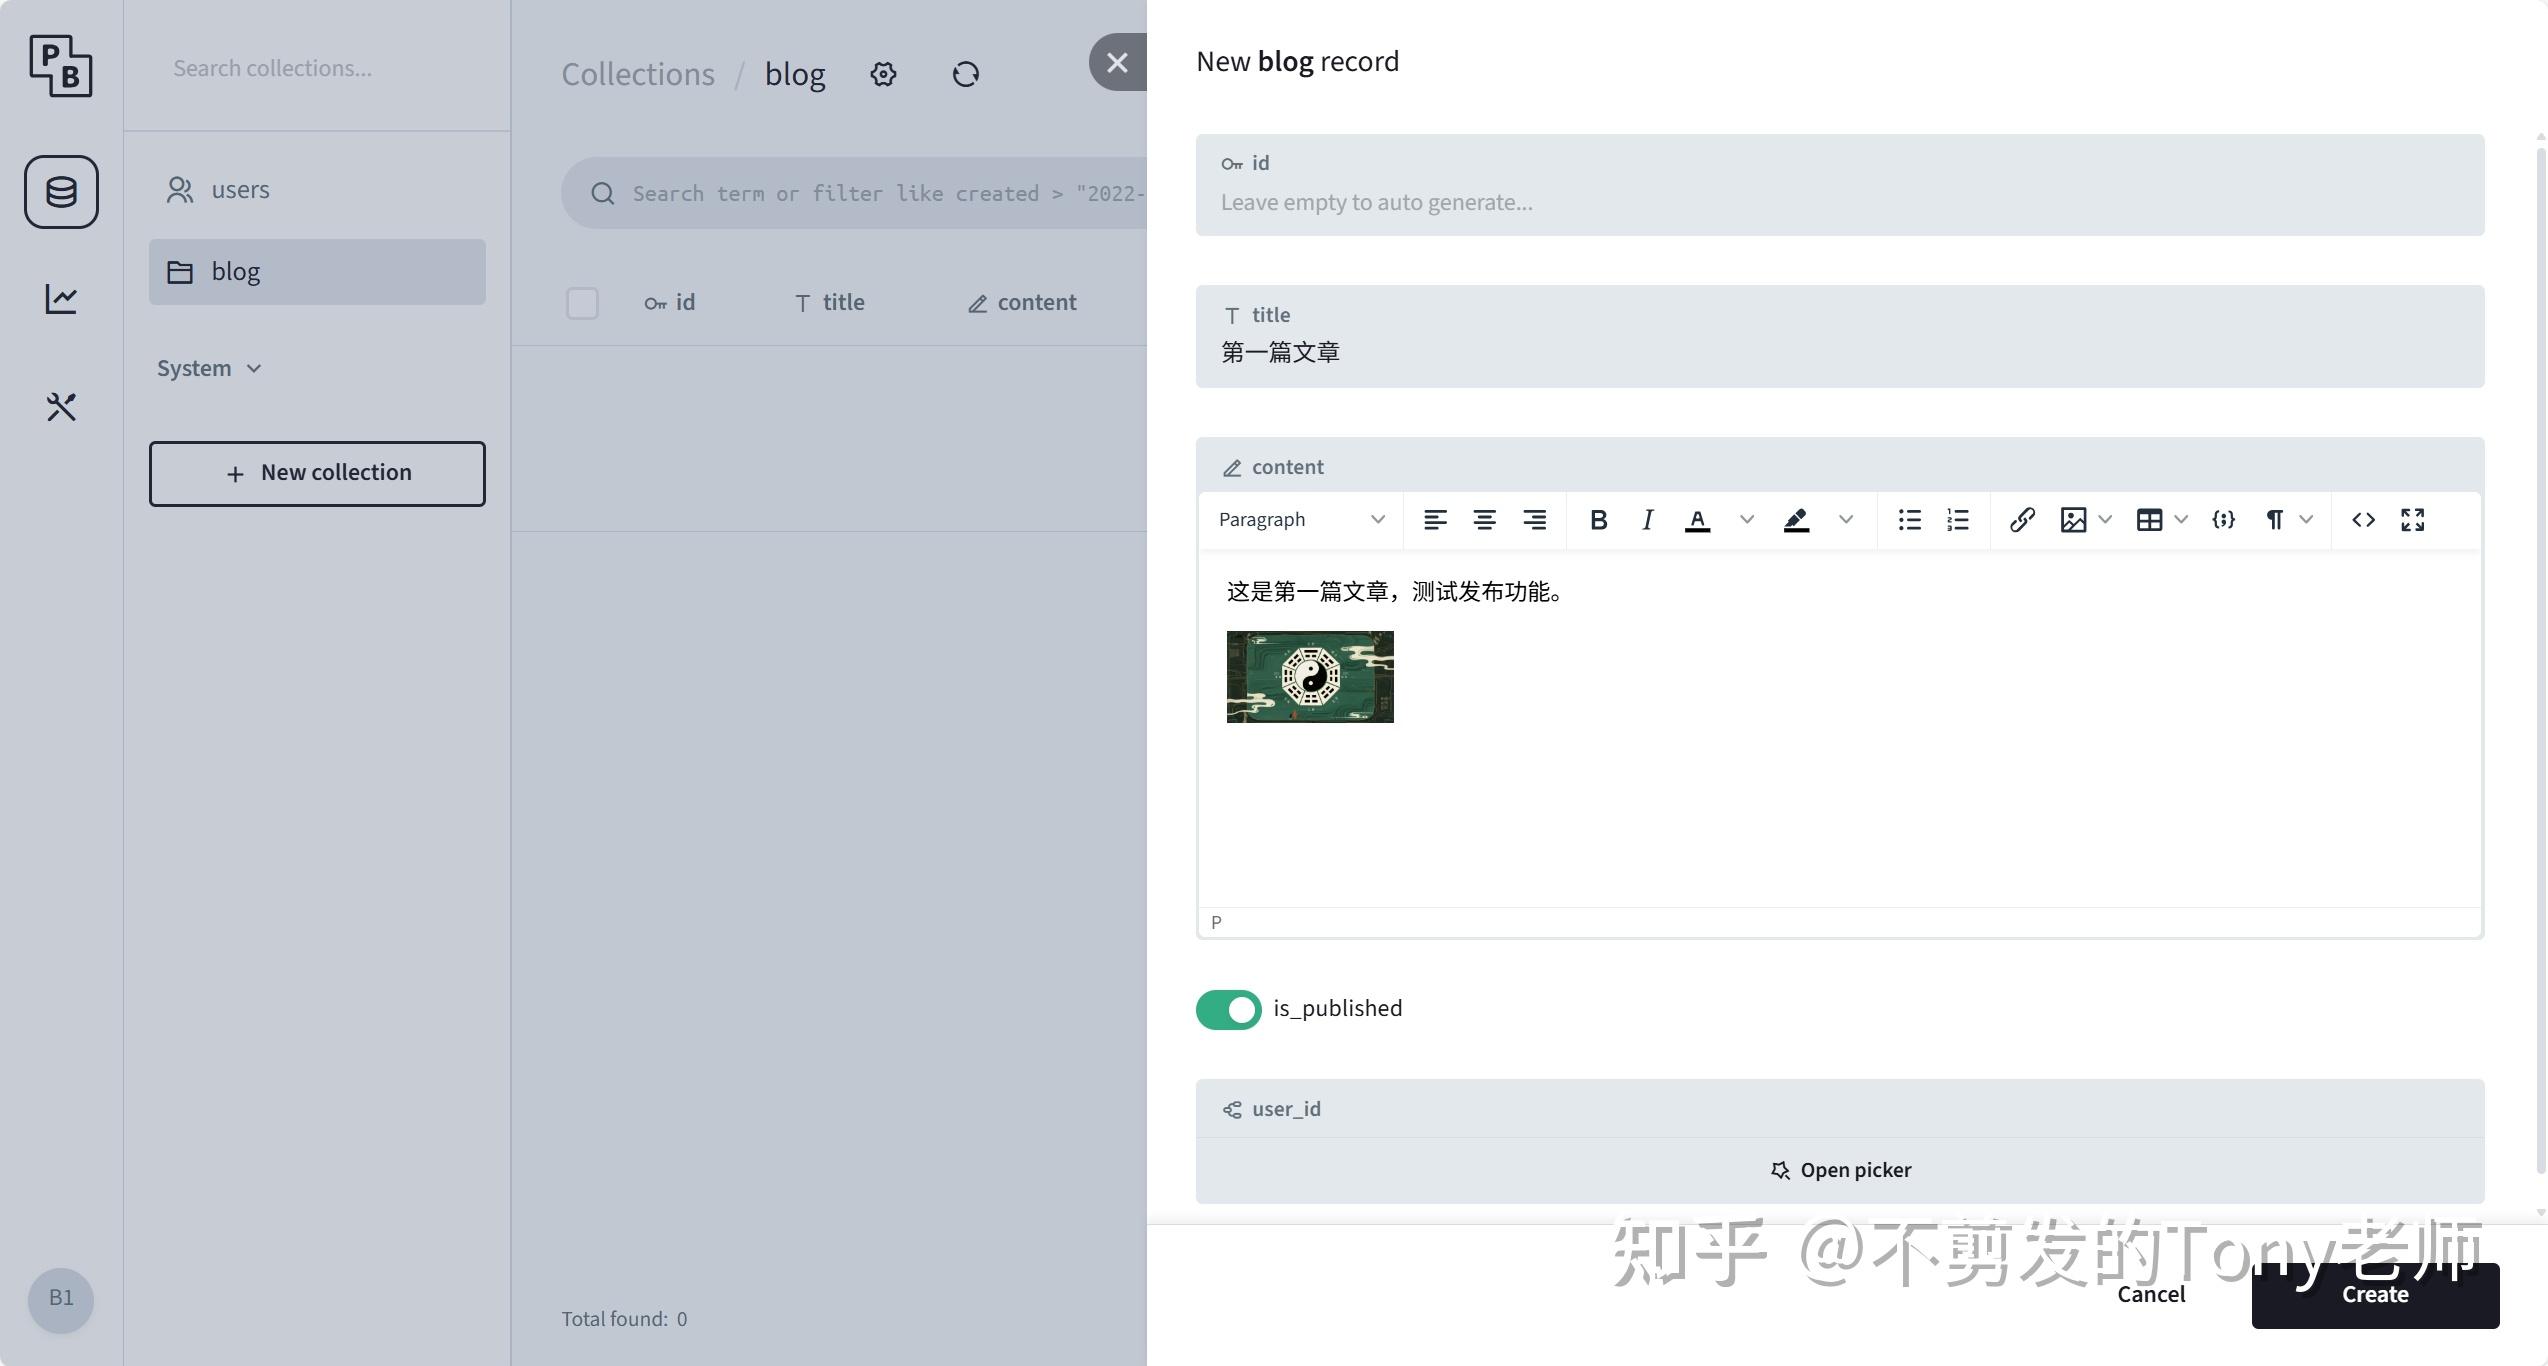Apply bold formatting in the content editor

[x=1598, y=519]
